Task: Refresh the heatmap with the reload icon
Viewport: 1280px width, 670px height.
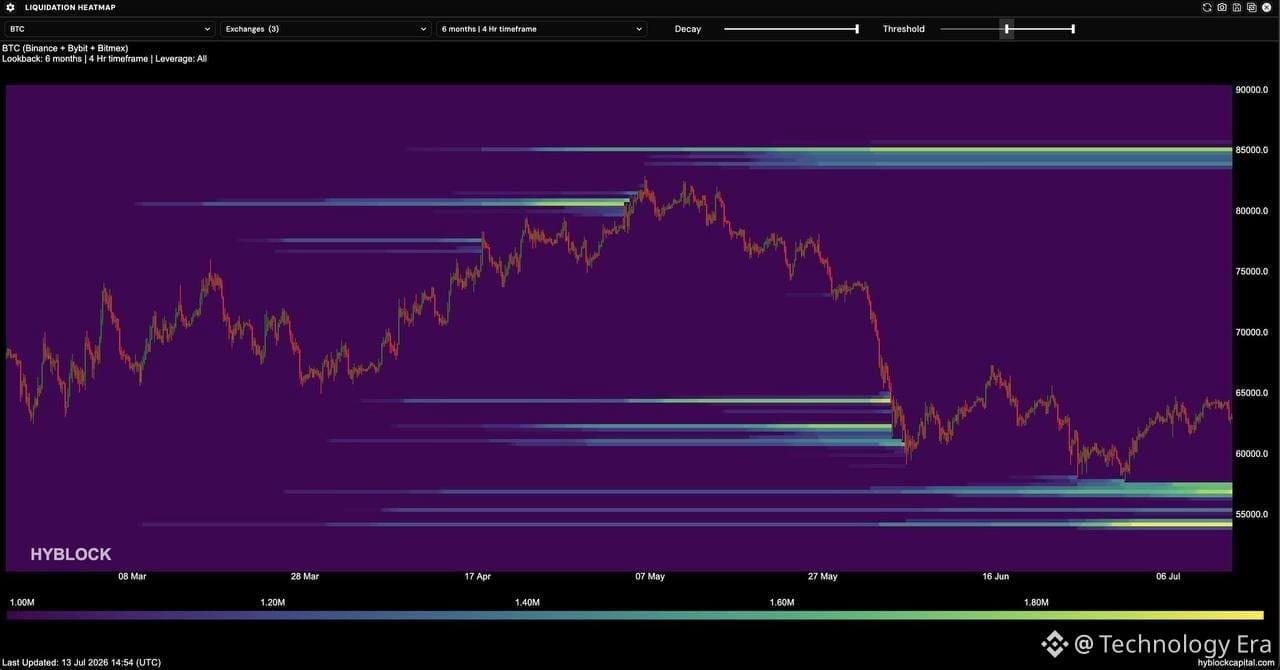Action: point(1207,8)
